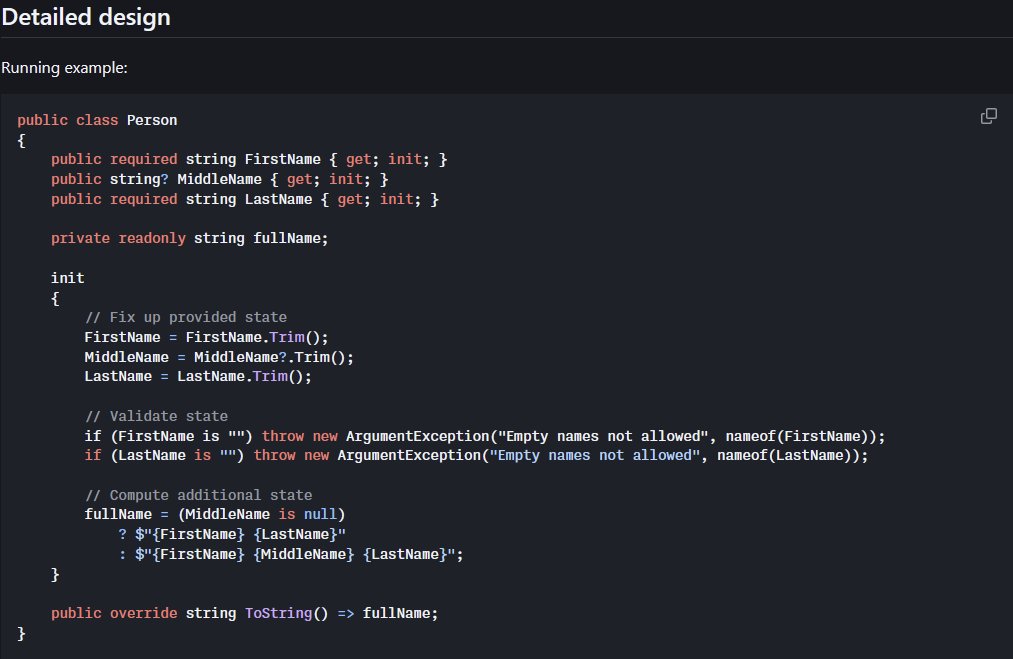Click the "? $"{FirstName} {LastName}"" line

tap(232, 534)
